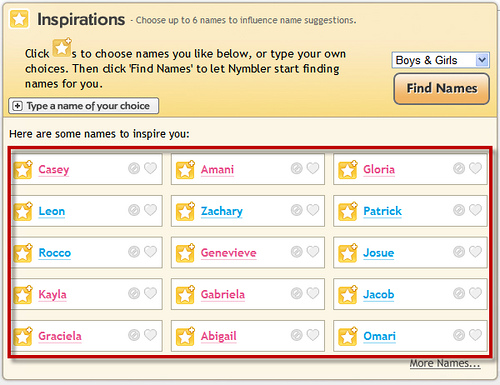Select the star next to Omari

click(348, 336)
